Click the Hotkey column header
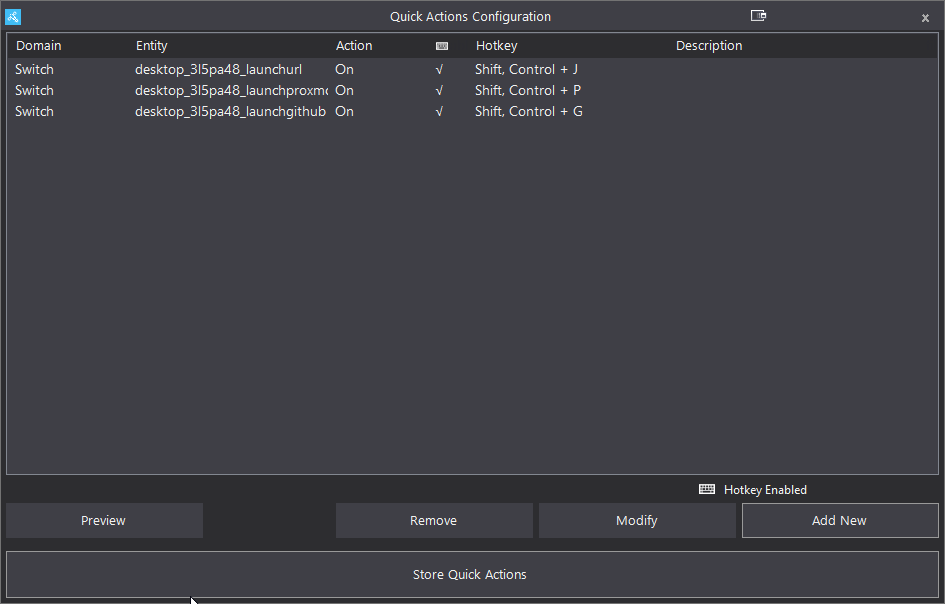Image resolution: width=945 pixels, height=604 pixels. click(497, 46)
